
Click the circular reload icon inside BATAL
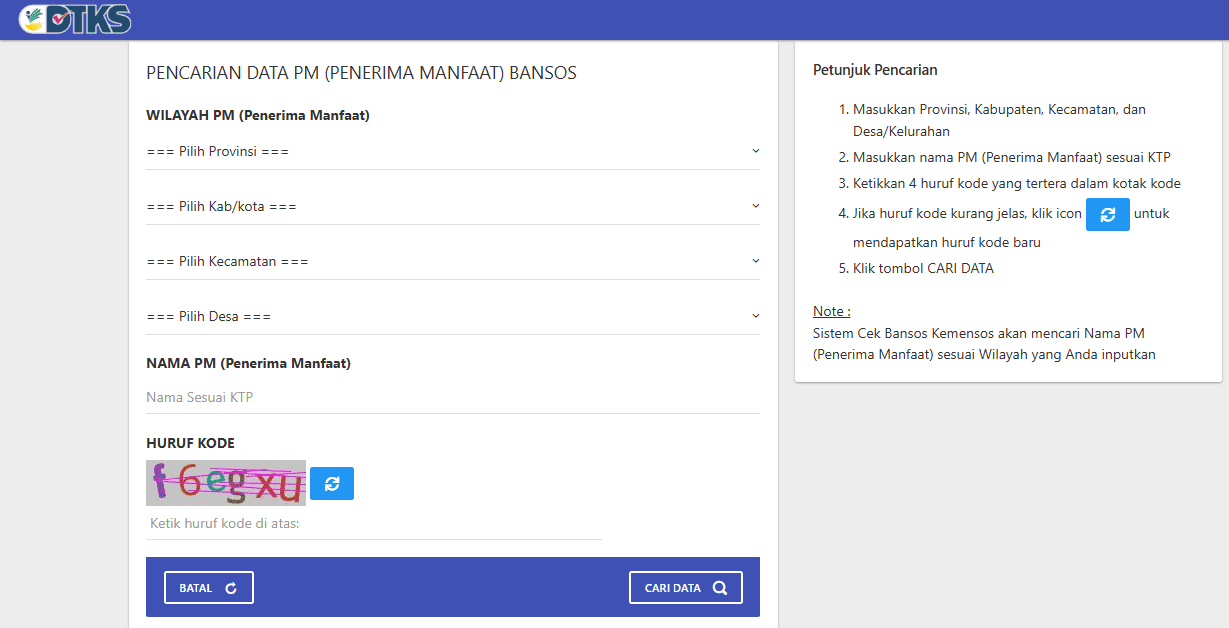tap(231, 587)
